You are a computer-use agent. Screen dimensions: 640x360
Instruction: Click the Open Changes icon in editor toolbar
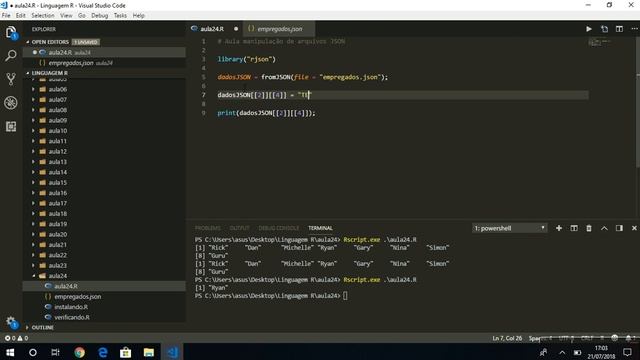(604, 29)
